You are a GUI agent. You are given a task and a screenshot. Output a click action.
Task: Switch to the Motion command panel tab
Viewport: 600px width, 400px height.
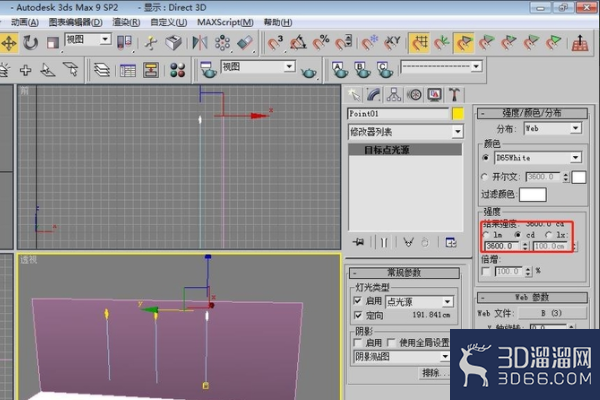click(414, 95)
